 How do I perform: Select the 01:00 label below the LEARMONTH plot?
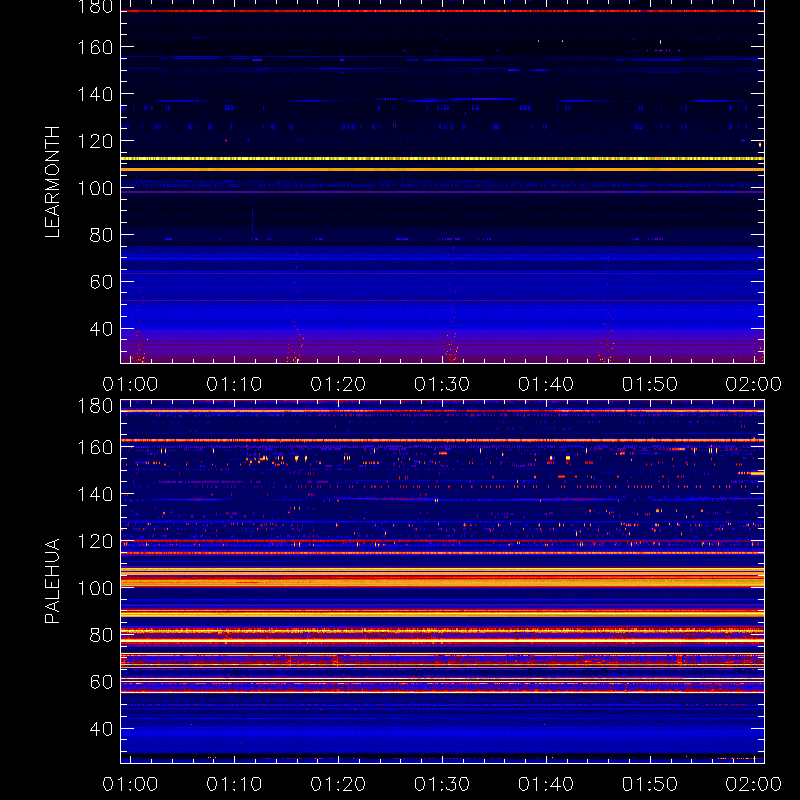click(x=130, y=384)
